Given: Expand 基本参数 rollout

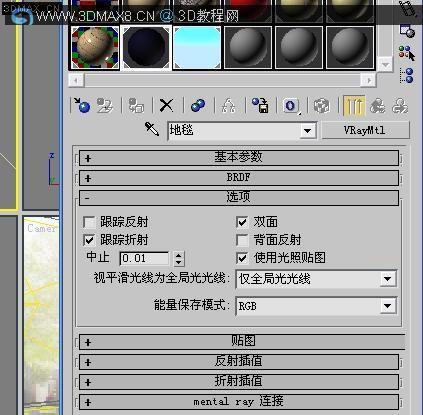Looking at the screenshot, I should click(239, 157).
